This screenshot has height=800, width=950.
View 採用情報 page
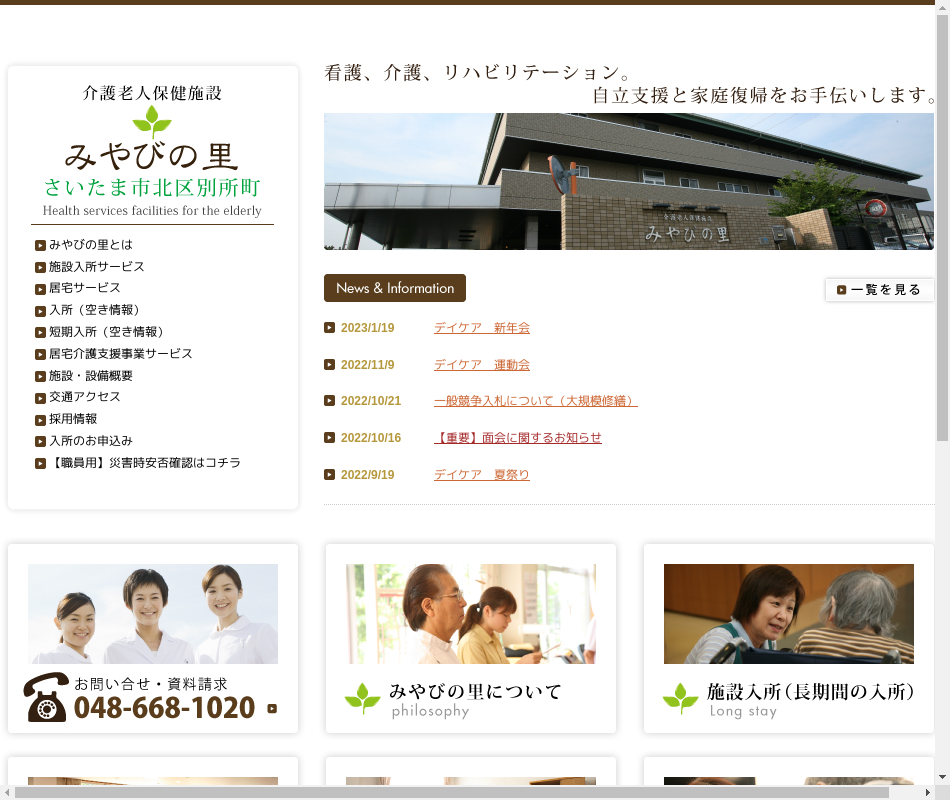coord(73,419)
